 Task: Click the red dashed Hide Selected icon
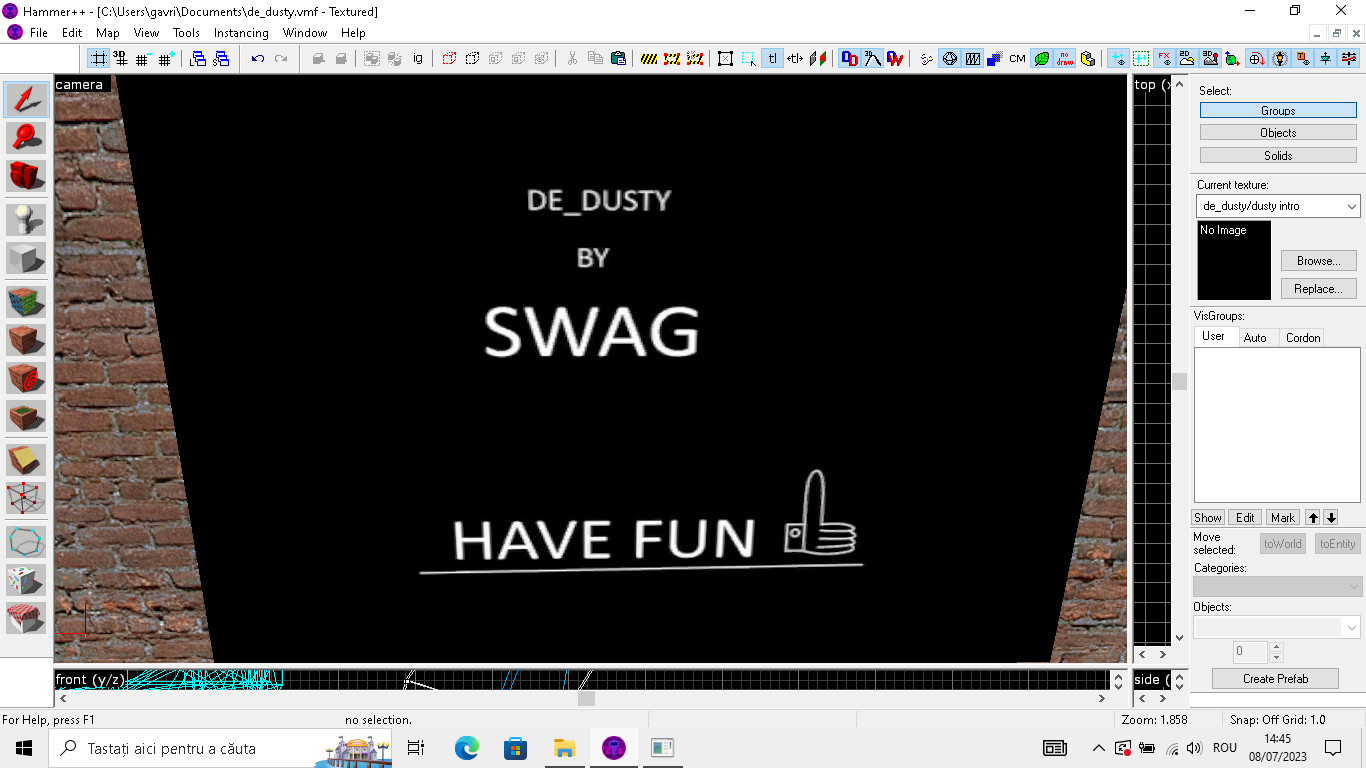coord(449,59)
